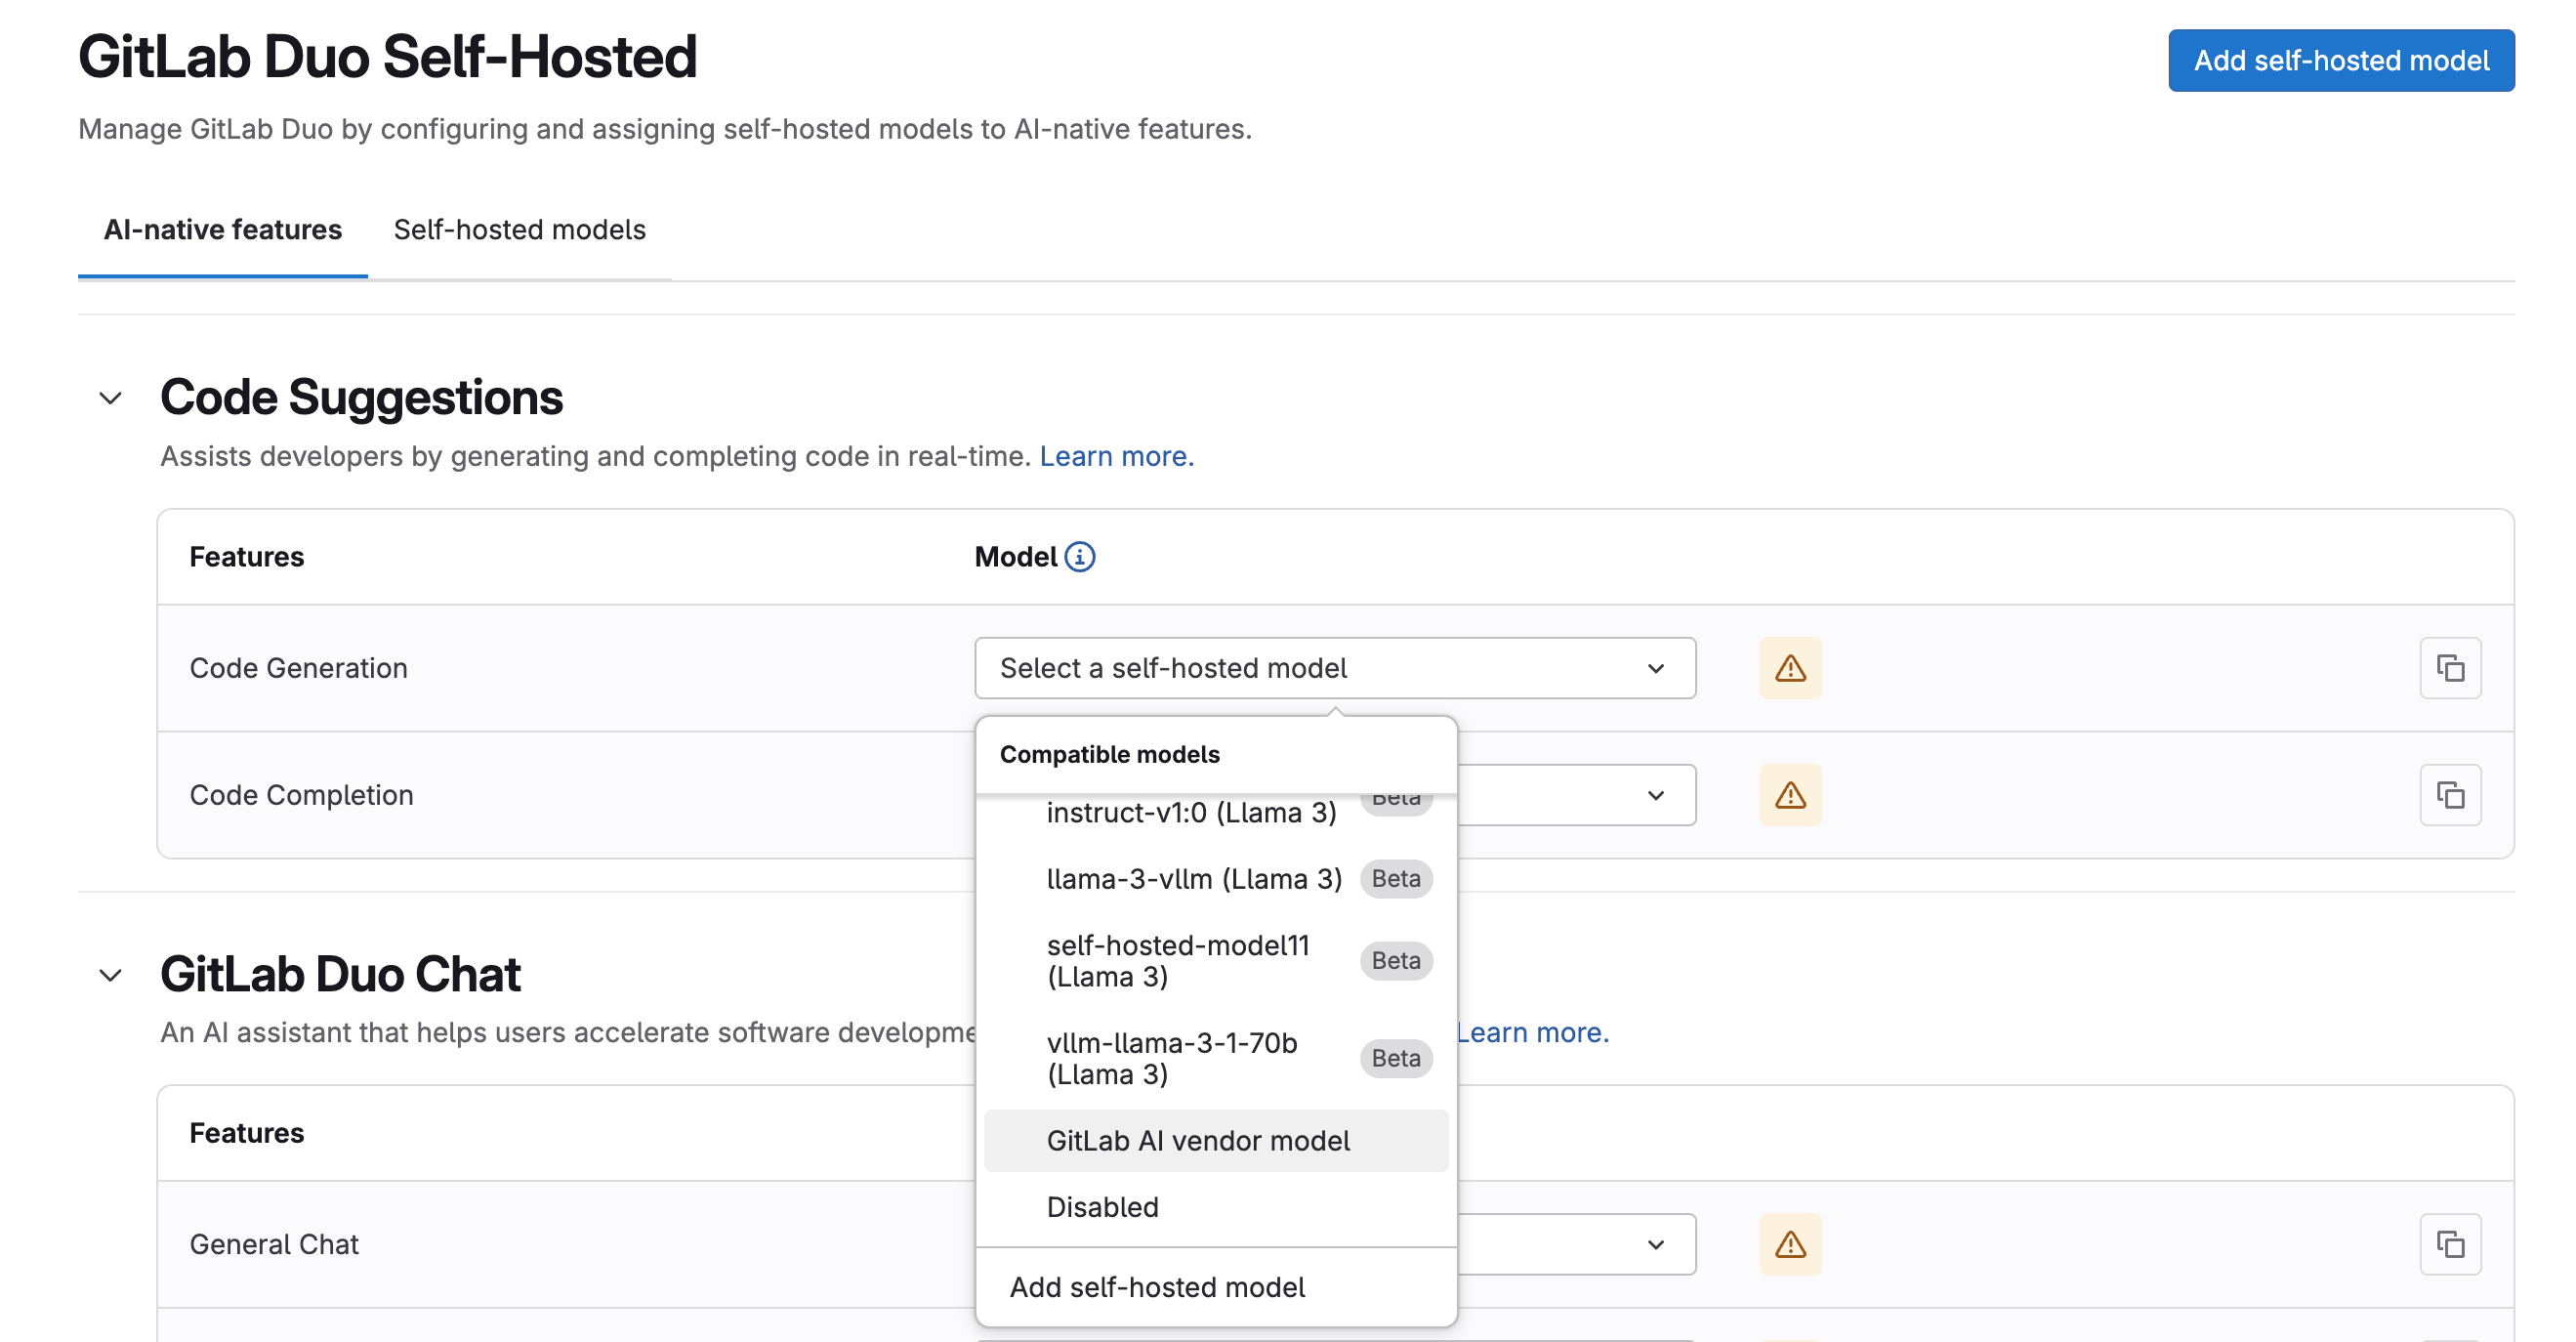
Task: Click the Beta badge next to llama-3-vllm
Action: (x=1396, y=878)
